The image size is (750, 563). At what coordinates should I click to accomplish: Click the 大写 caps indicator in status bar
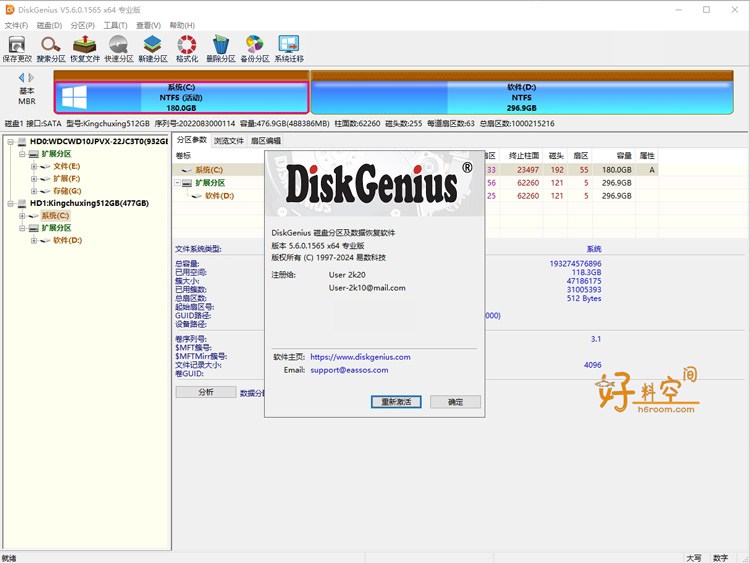[694, 558]
